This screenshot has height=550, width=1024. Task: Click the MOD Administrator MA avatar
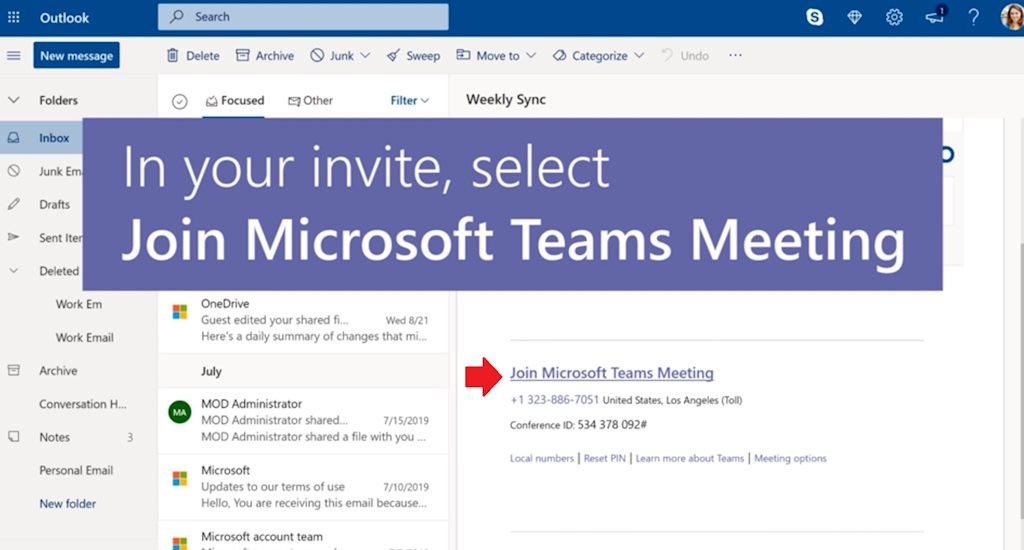coord(180,412)
